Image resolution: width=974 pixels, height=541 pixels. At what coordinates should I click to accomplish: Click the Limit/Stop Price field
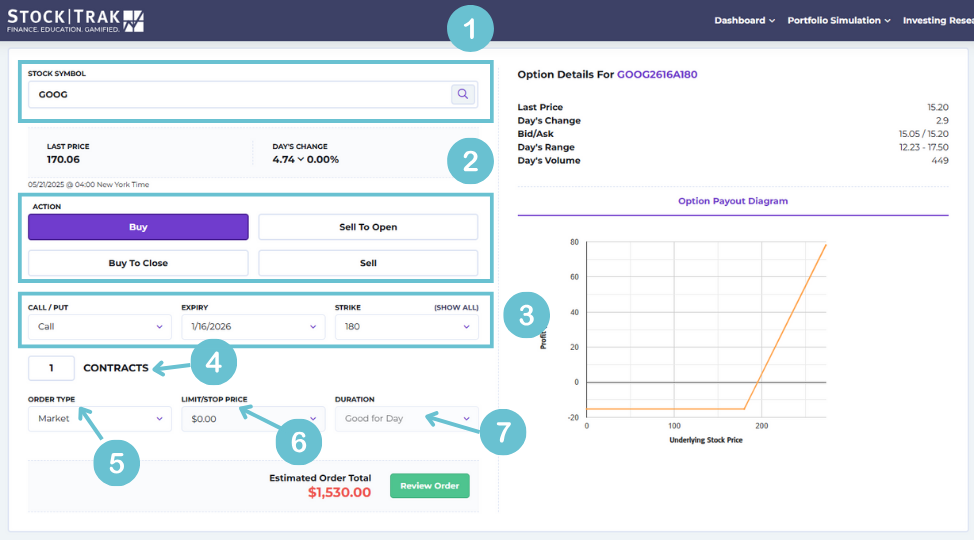(253, 419)
